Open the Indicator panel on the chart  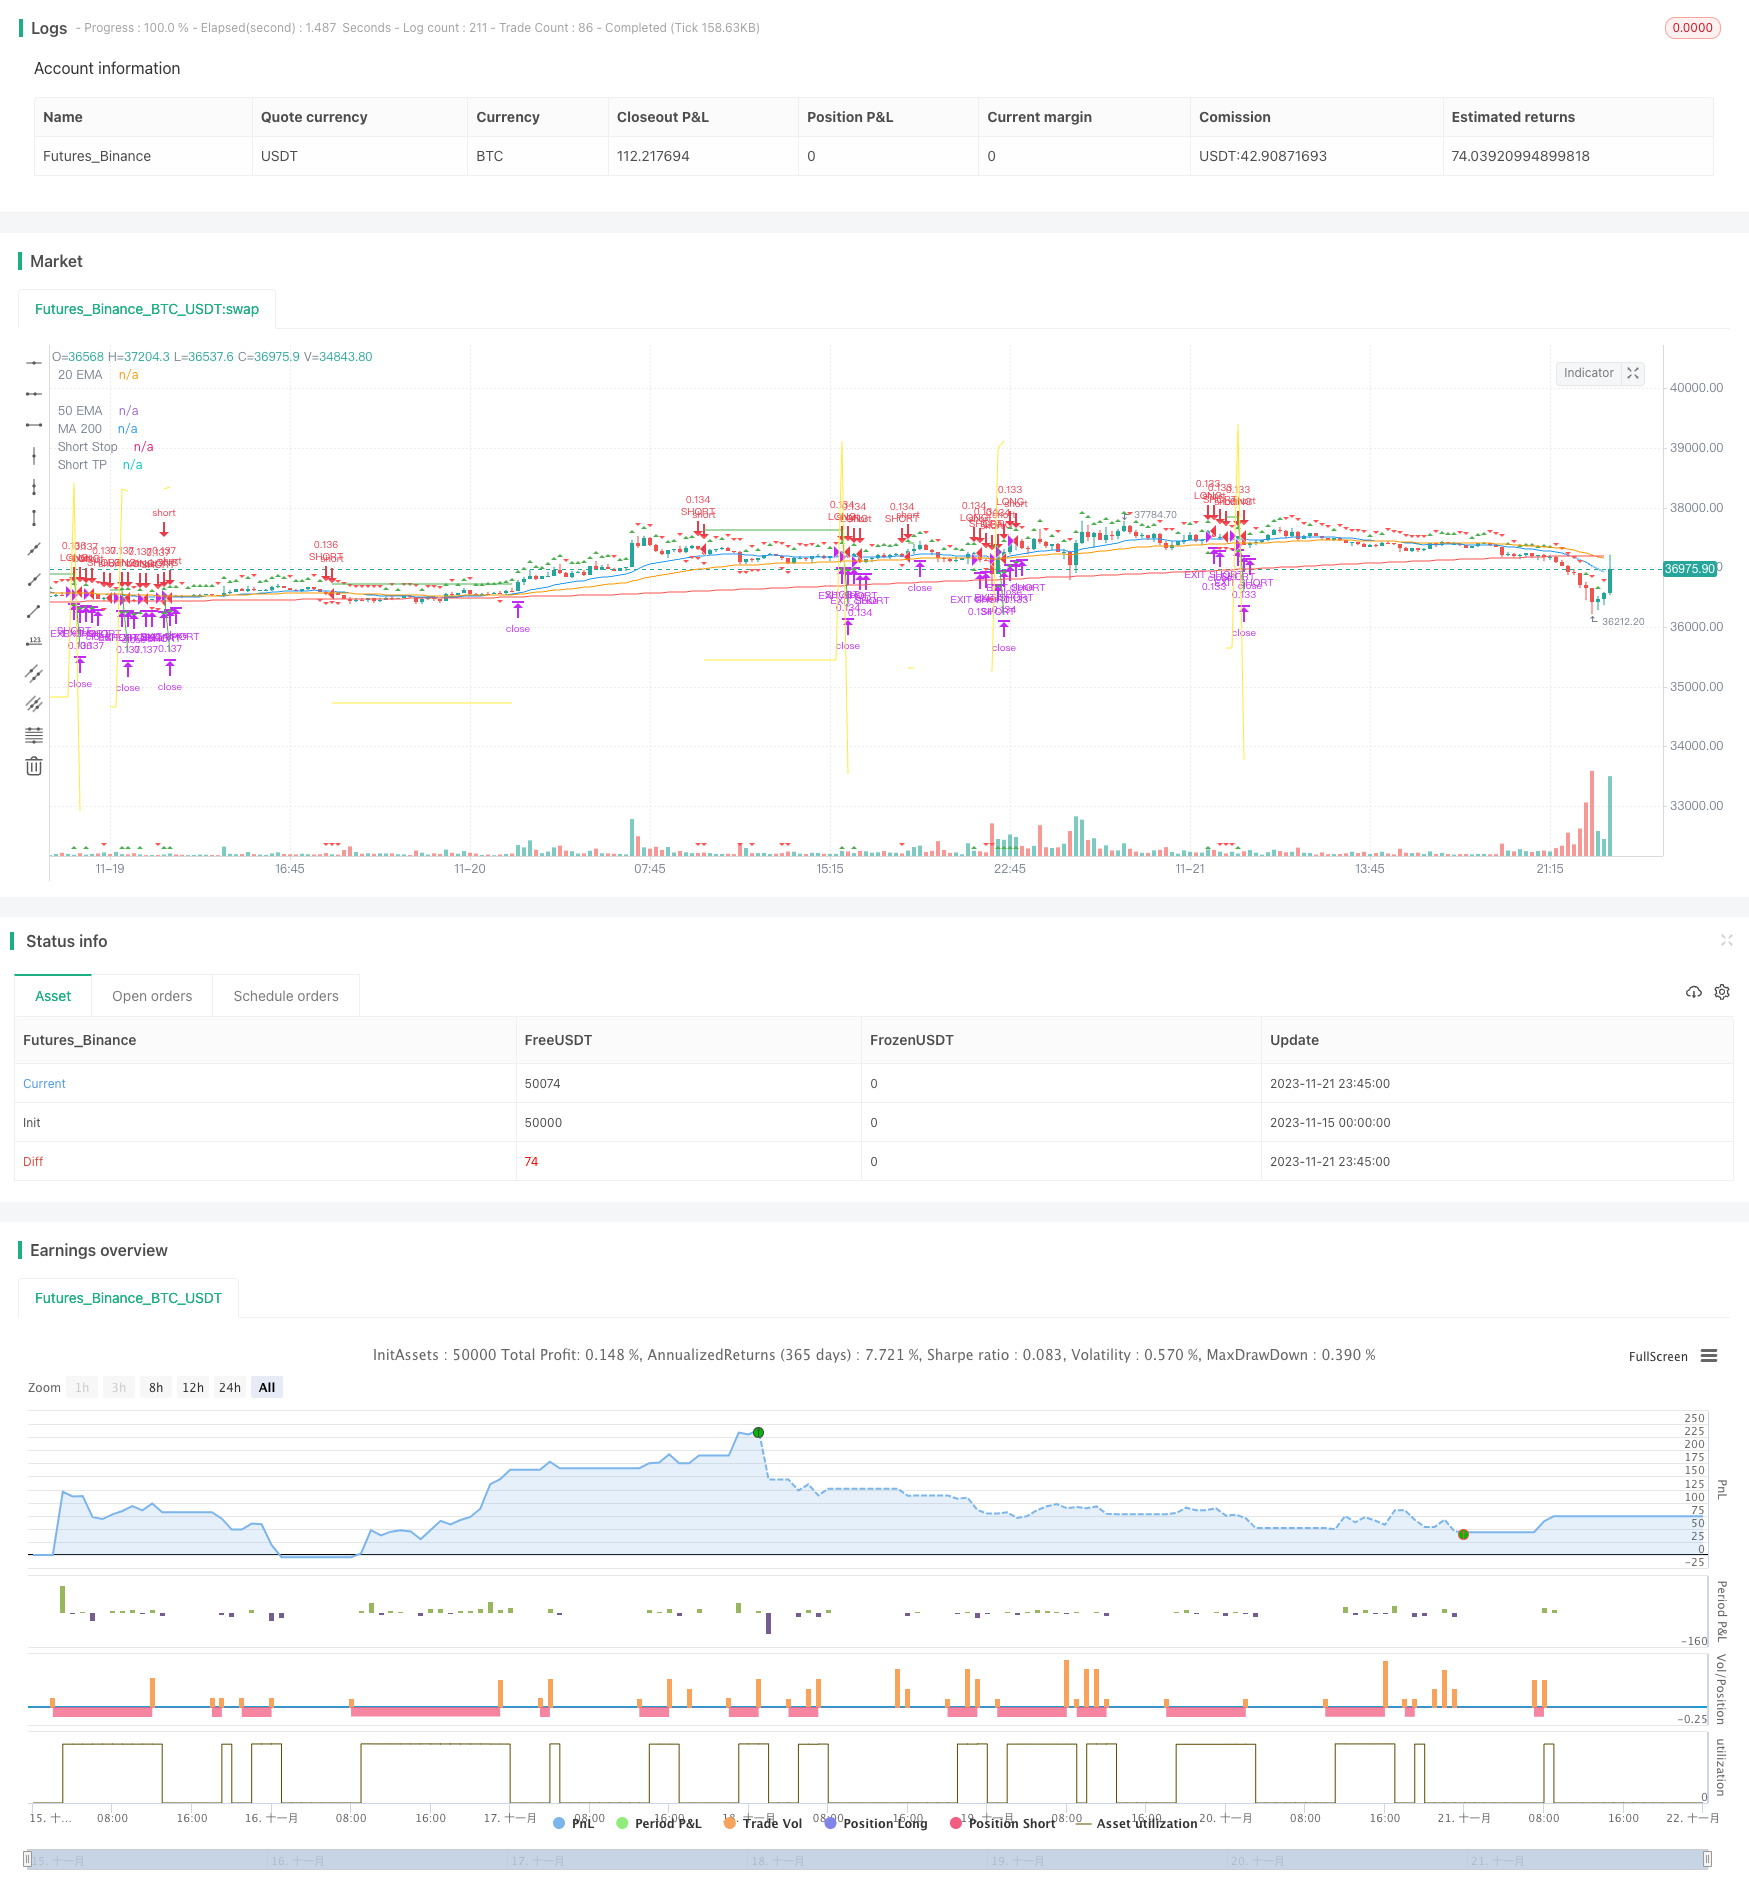(1588, 373)
